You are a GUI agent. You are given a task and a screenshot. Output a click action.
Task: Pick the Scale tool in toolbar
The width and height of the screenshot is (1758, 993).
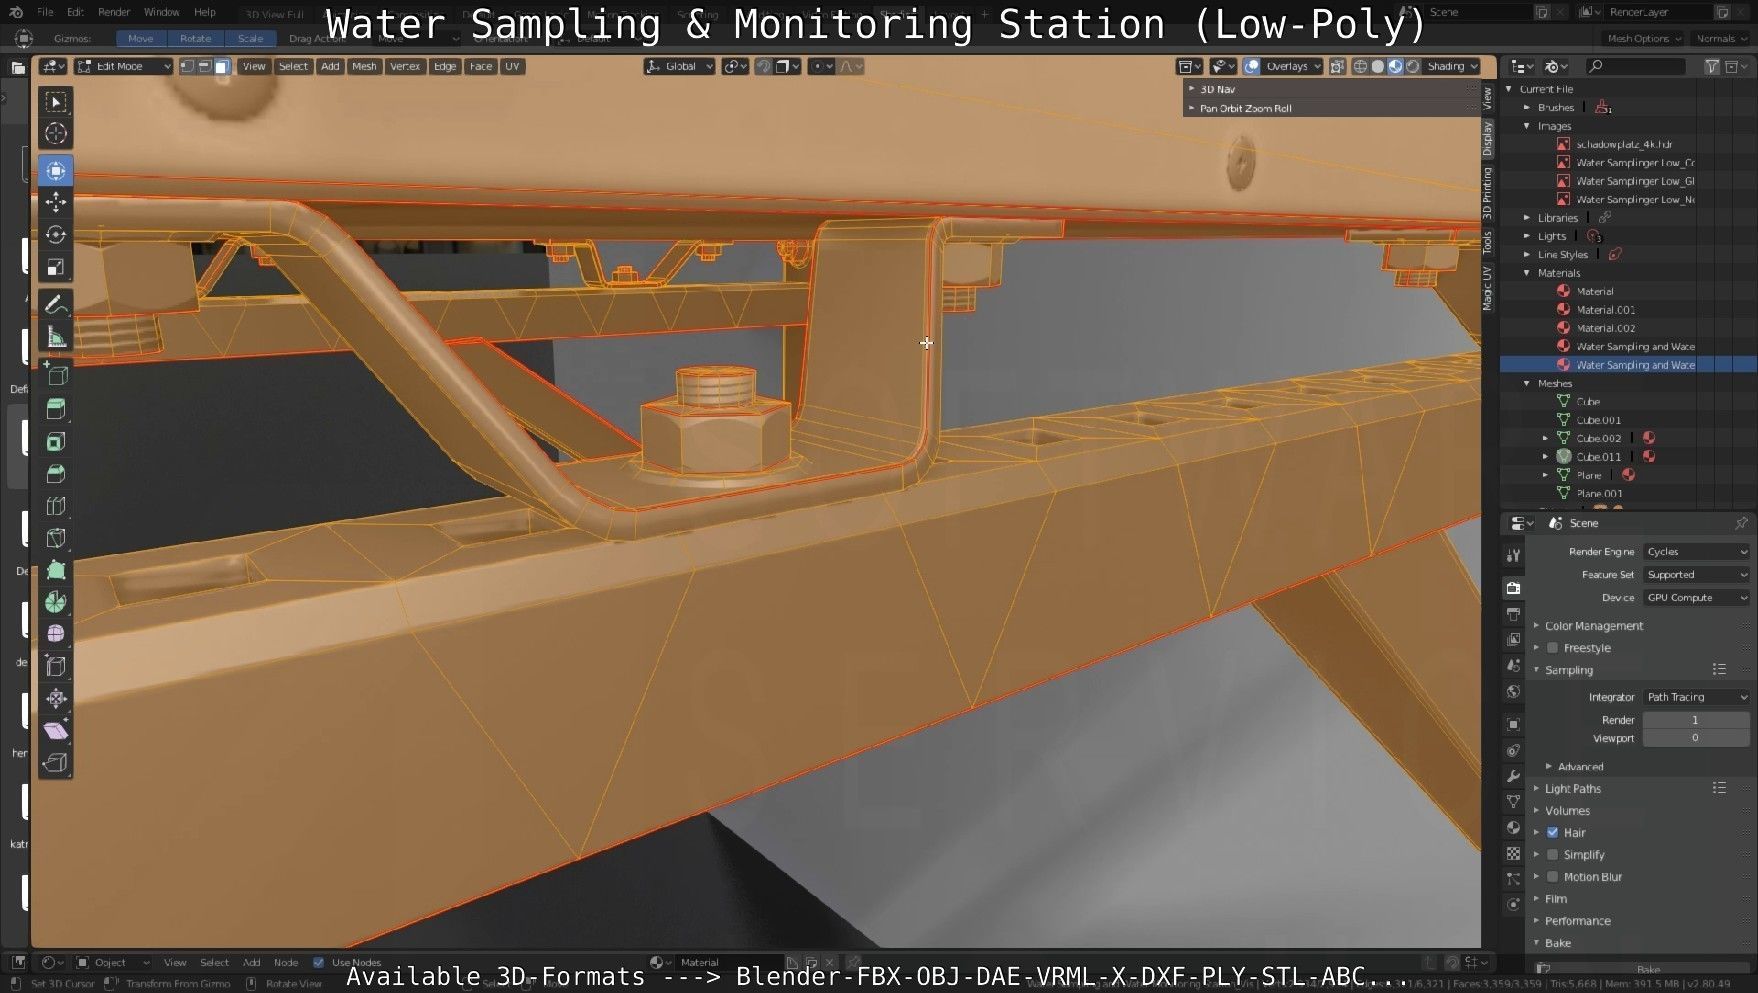pos(56,267)
